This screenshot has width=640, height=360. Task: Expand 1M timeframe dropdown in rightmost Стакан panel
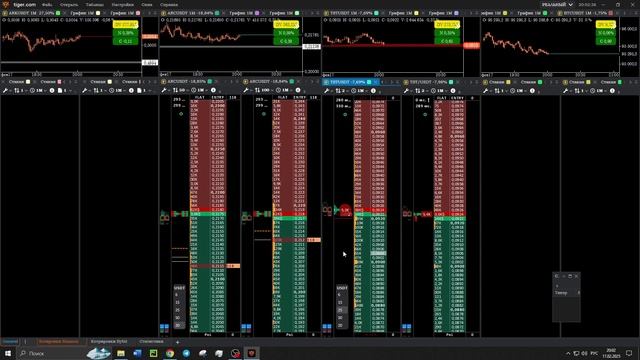click(x=599, y=90)
